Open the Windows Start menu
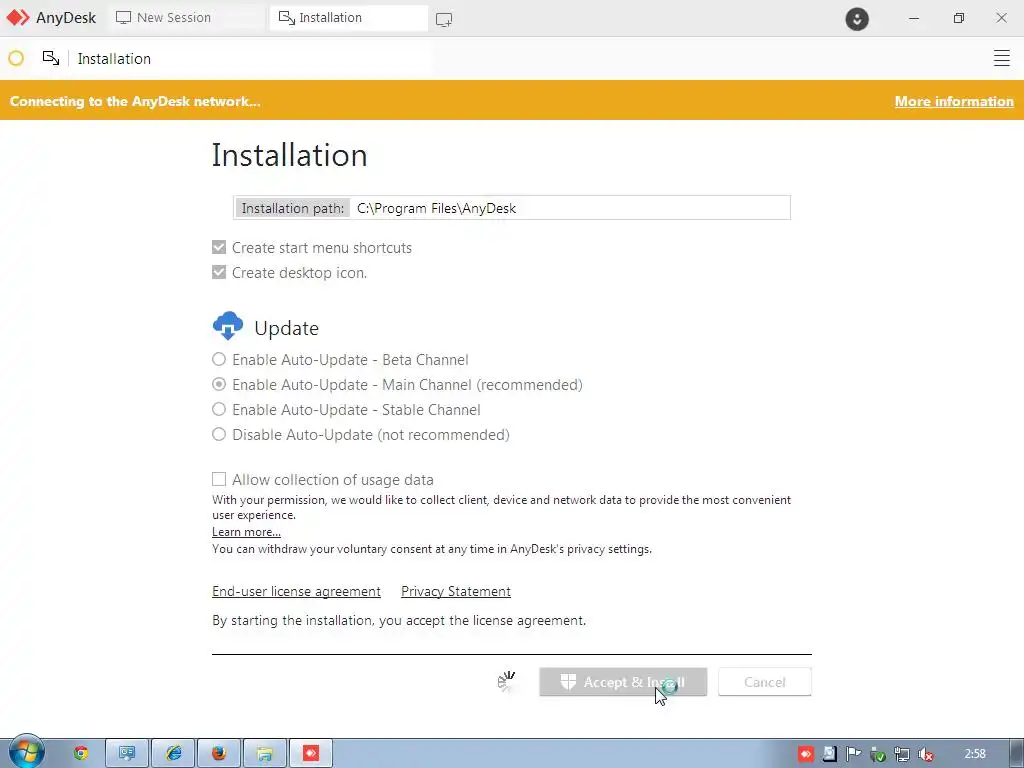The image size is (1024, 768). pyautogui.click(x=26, y=752)
